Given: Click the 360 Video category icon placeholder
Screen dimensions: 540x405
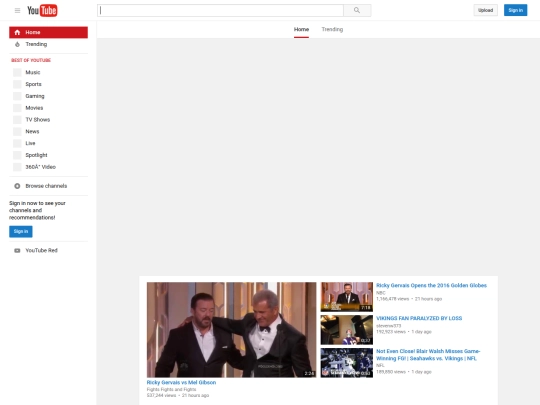Looking at the screenshot, I should pyautogui.click(x=17, y=167).
